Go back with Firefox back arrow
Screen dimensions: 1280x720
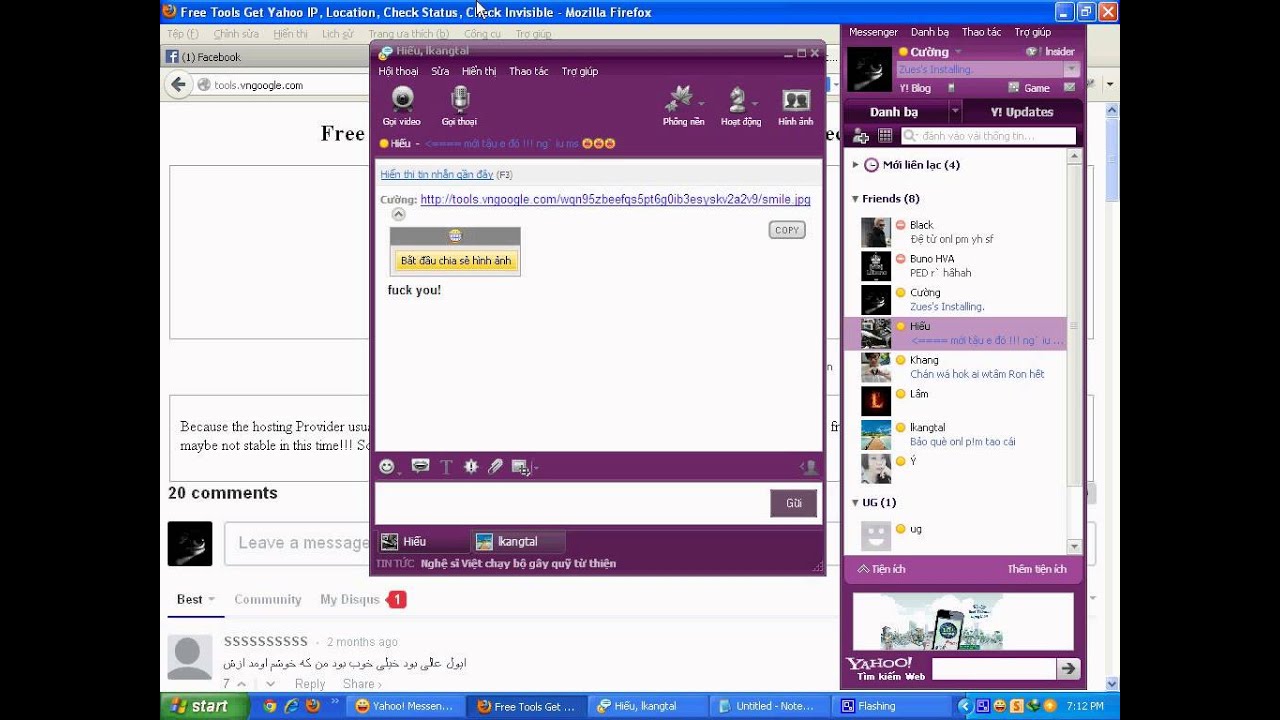179,85
